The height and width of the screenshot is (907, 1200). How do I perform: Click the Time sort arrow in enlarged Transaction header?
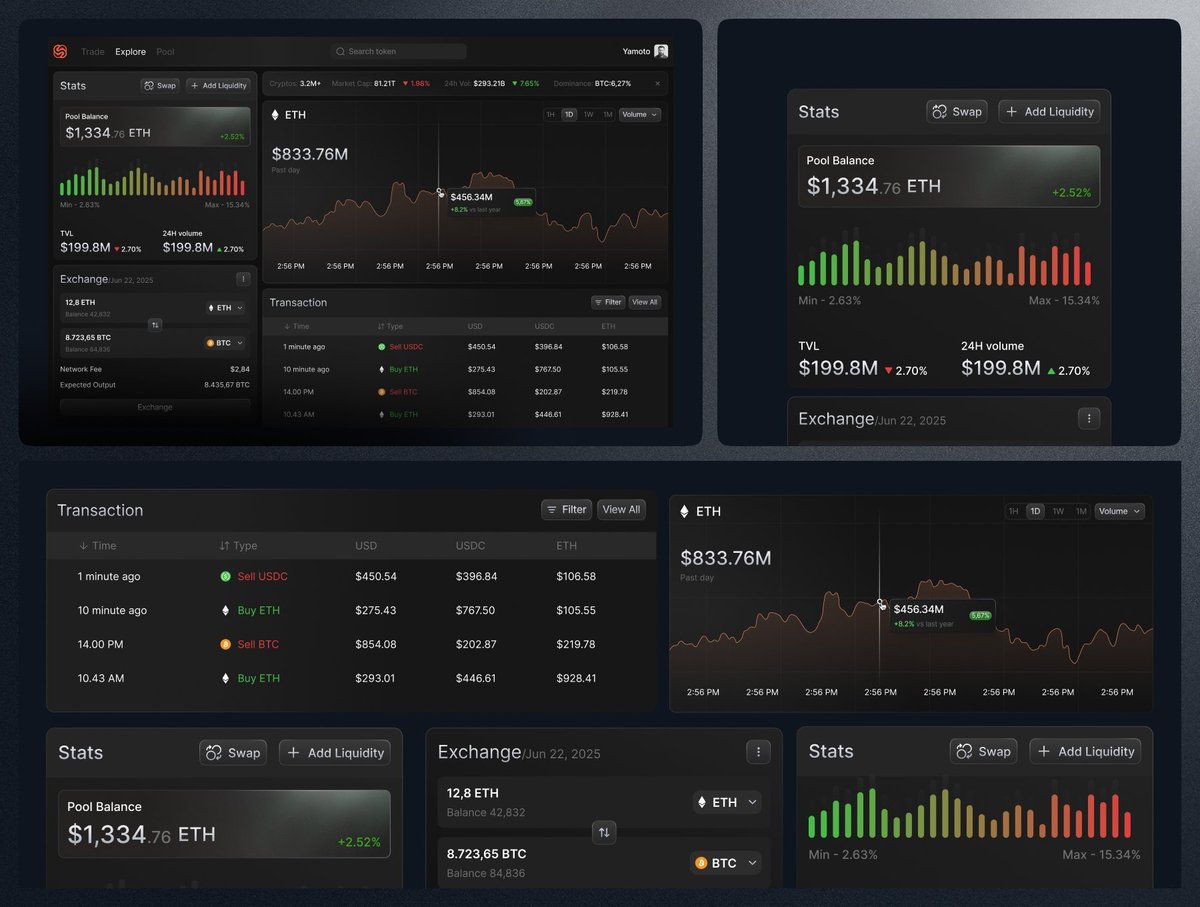(83, 546)
